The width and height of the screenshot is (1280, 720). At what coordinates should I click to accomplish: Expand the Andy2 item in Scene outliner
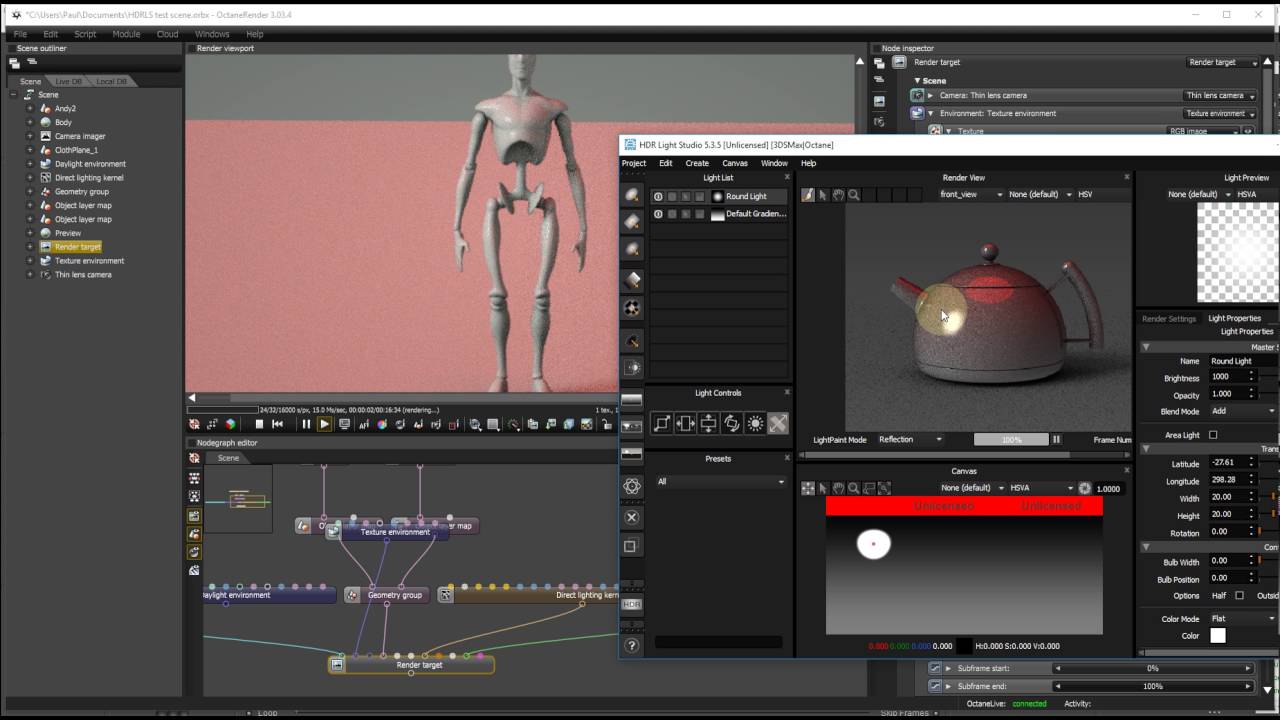click(30, 108)
